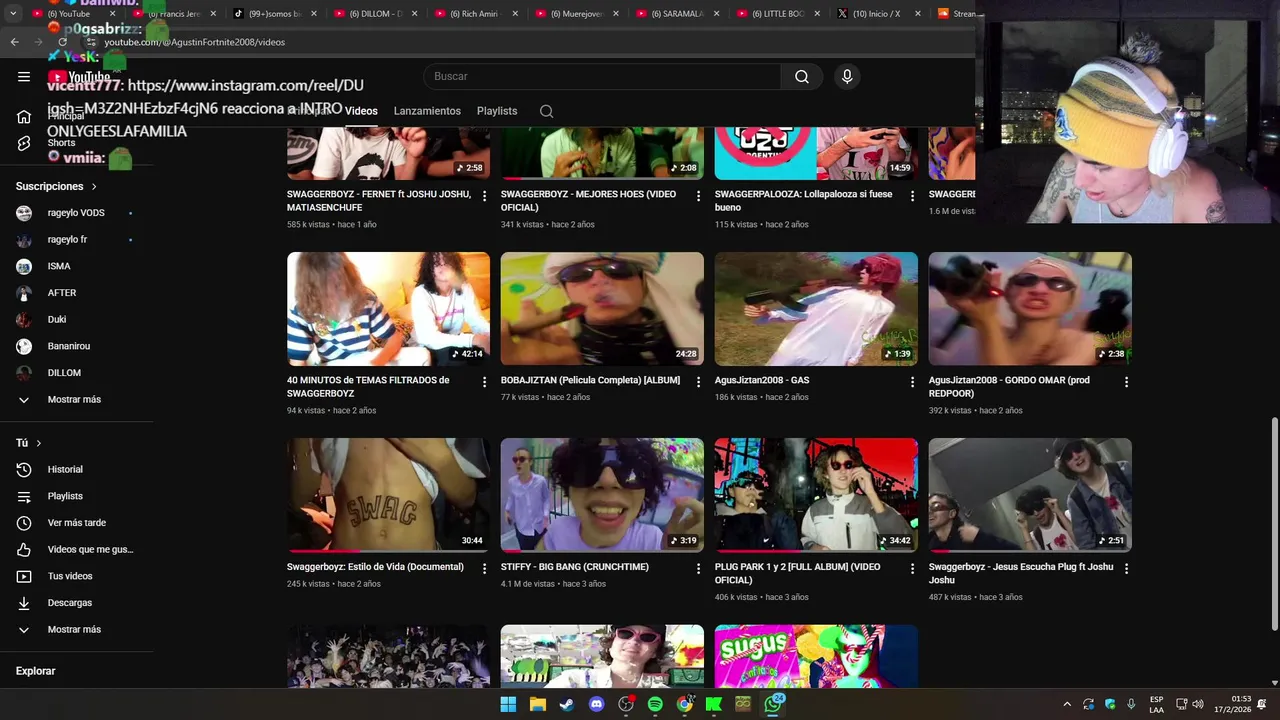This screenshot has height=720, width=1280.
Task: Play PLUG PART 1 y 2 thumbnail
Action: point(816,495)
